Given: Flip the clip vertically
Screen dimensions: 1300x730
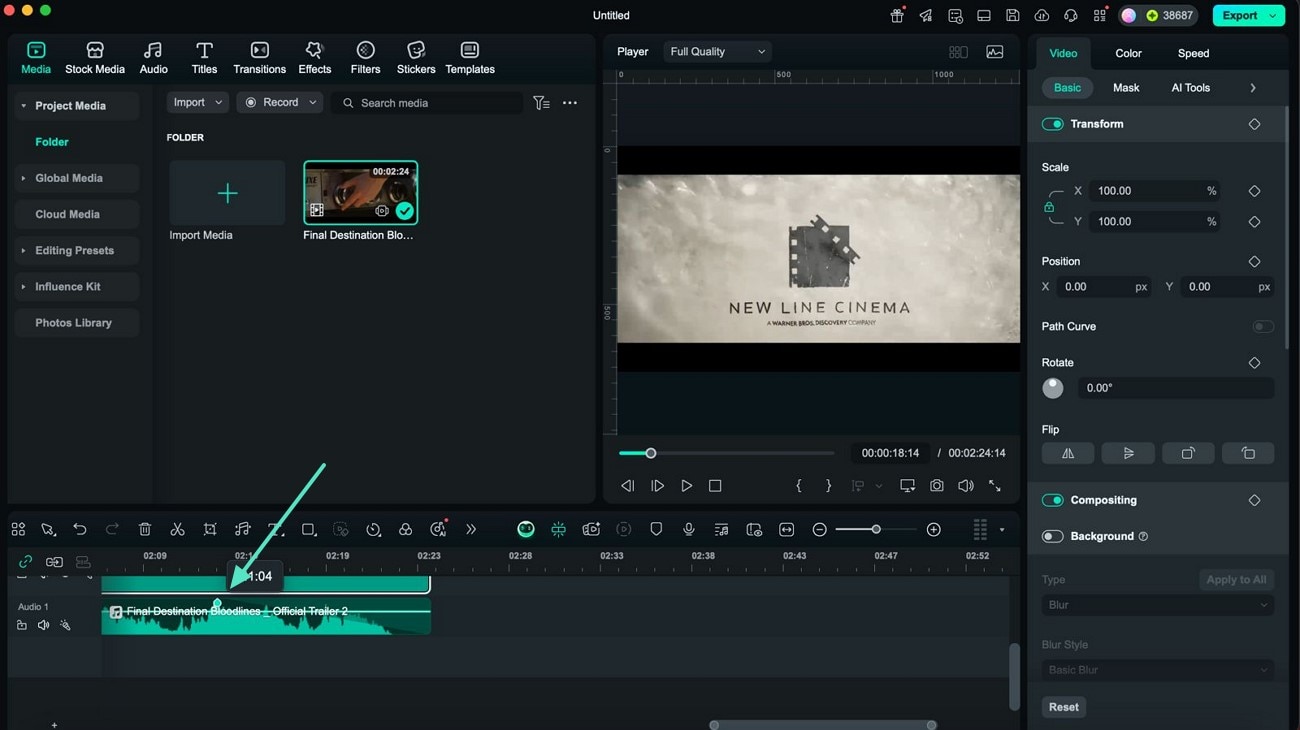Looking at the screenshot, I should click(1128, 453).
